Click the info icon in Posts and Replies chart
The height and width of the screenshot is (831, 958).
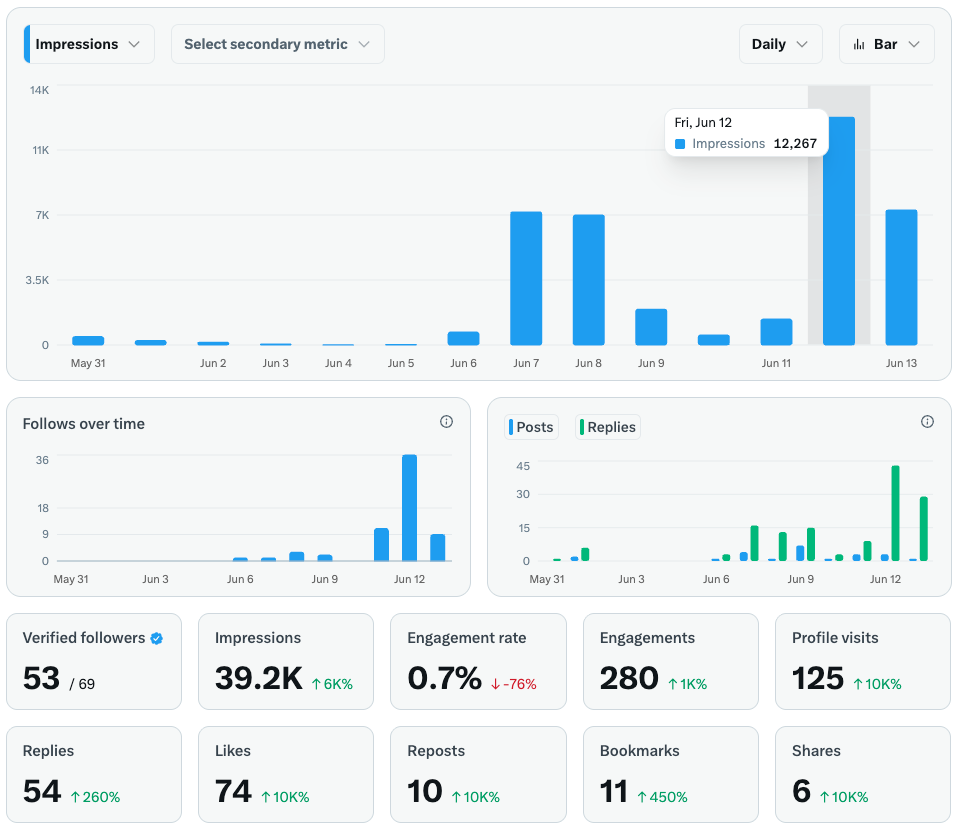point(927,422)
